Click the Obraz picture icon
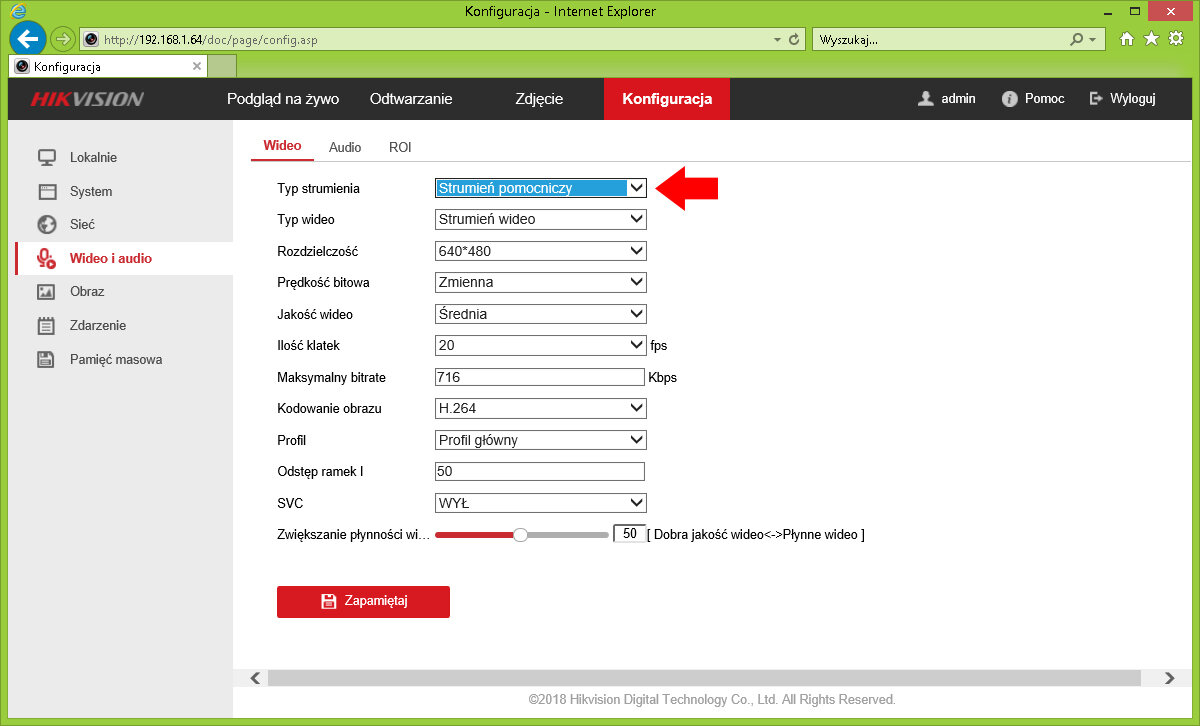 [x=46, y=292]
